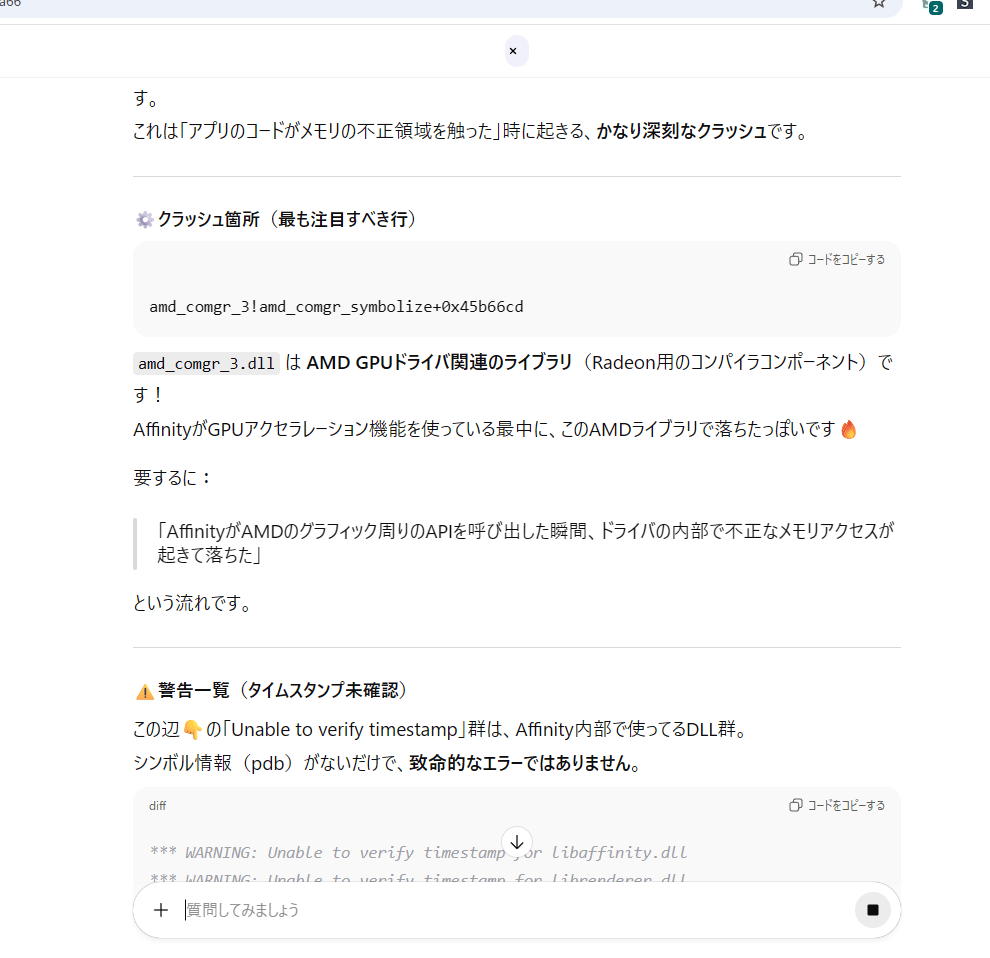Click the クラッシュ箇所 section heading
Image resolution: width=990 pixels, height=958 pixels.
click(286, 220)
